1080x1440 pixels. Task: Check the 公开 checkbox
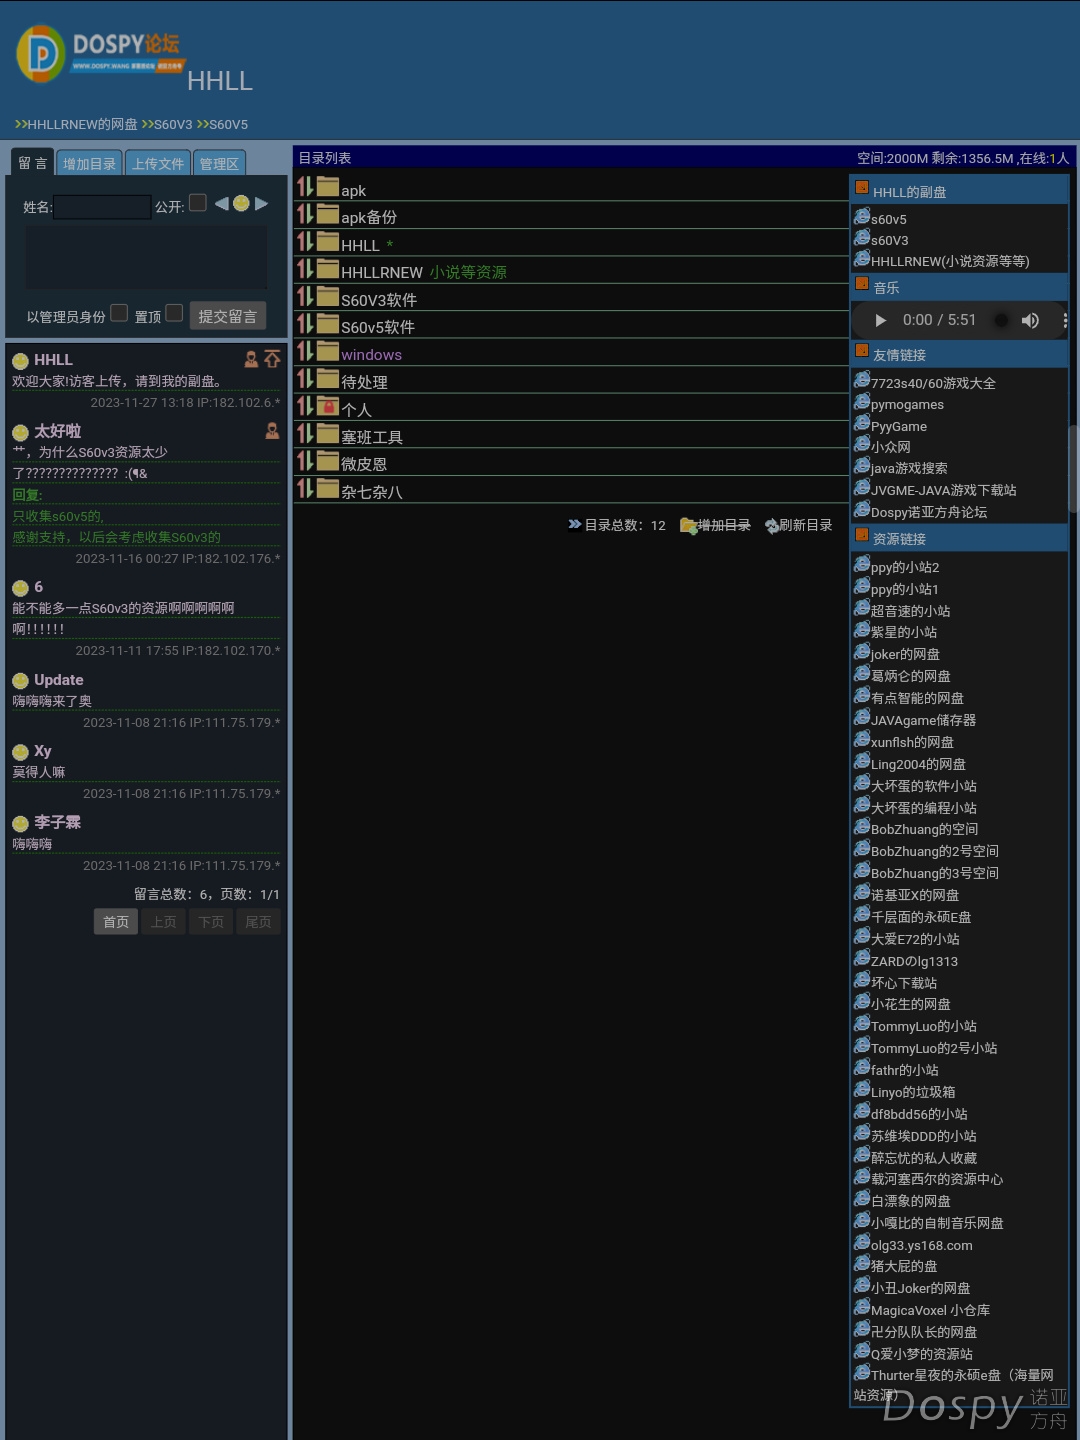coord(198,203)
